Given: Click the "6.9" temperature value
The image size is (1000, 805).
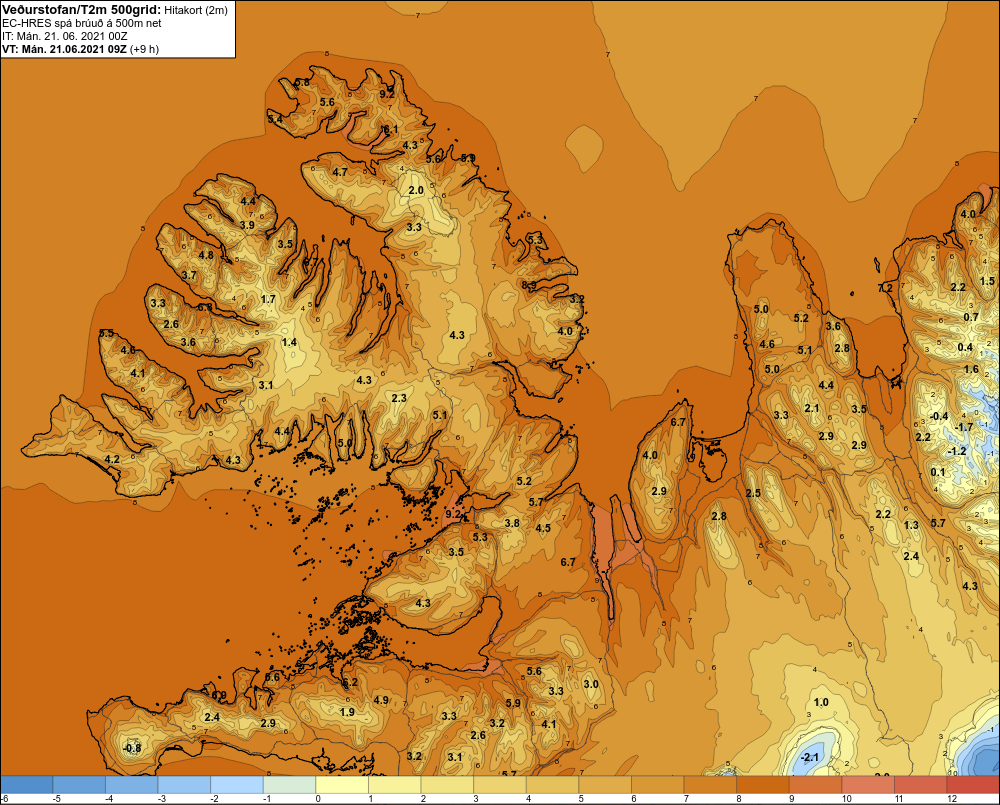Looking at the screenshot, I should click(x=219, y=696).
